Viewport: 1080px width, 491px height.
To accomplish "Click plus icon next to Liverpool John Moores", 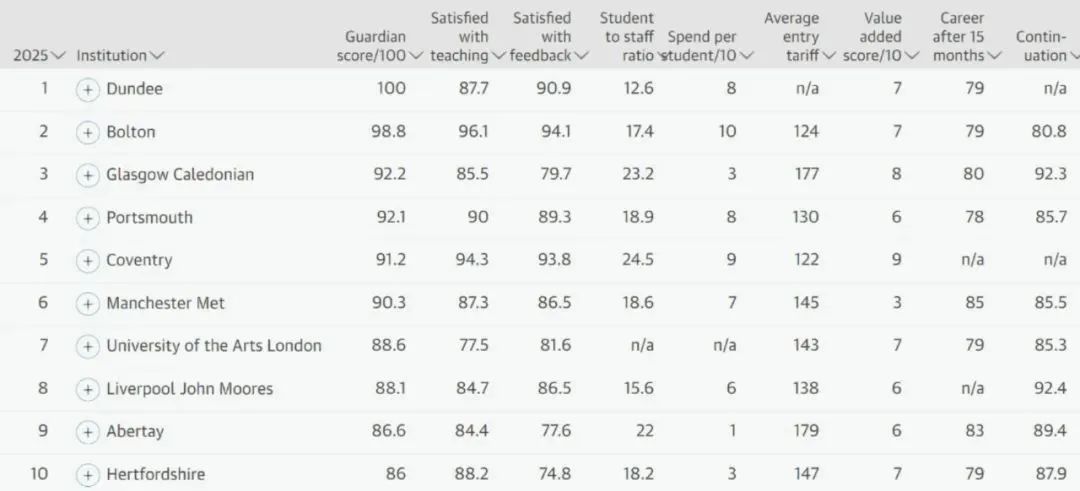I will pyautogui.click(x=87, y=389).
